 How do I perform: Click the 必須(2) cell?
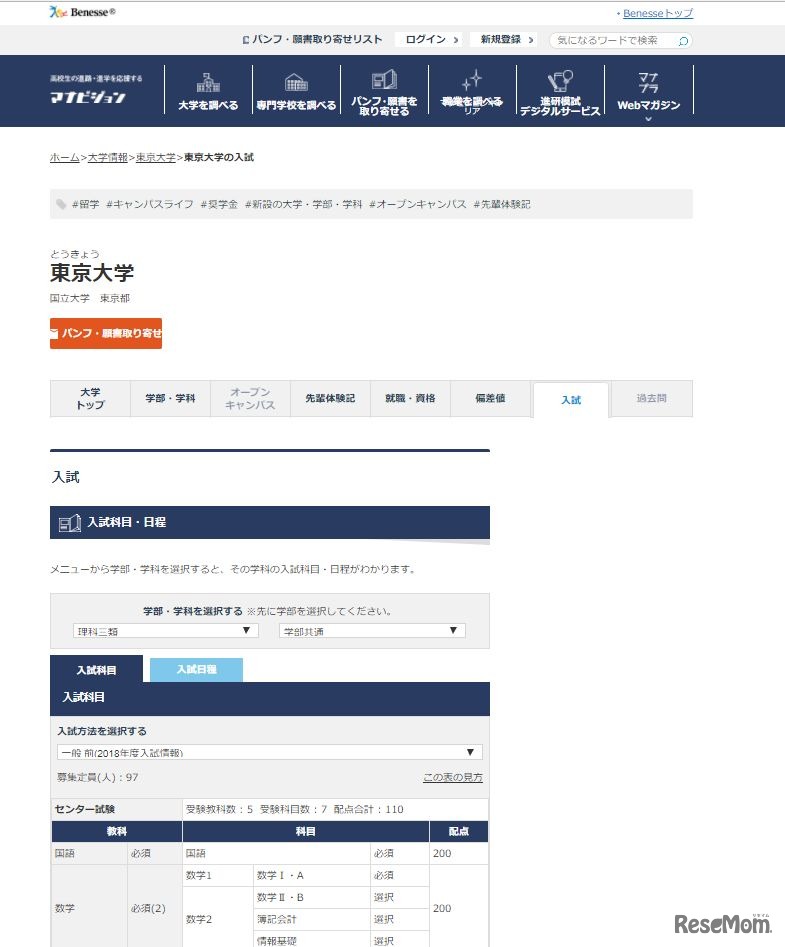(x=155, y=908)
